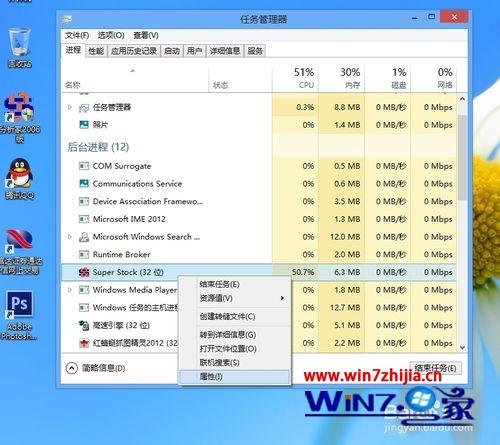Image resolution: width=500 pixels, height=445 pixels.
Task: Select the Communications Service row name
Action: click(x=137, y=184)
